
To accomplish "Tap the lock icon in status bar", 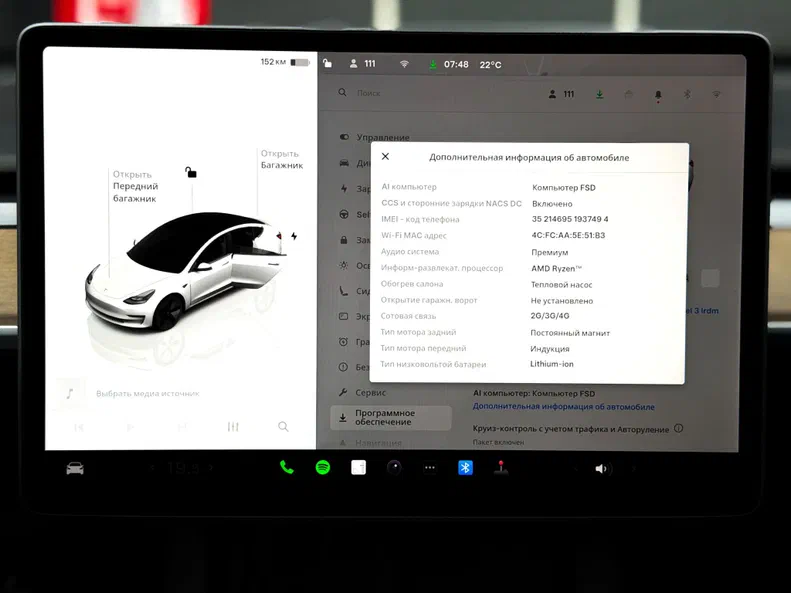I will pos(327,63).
